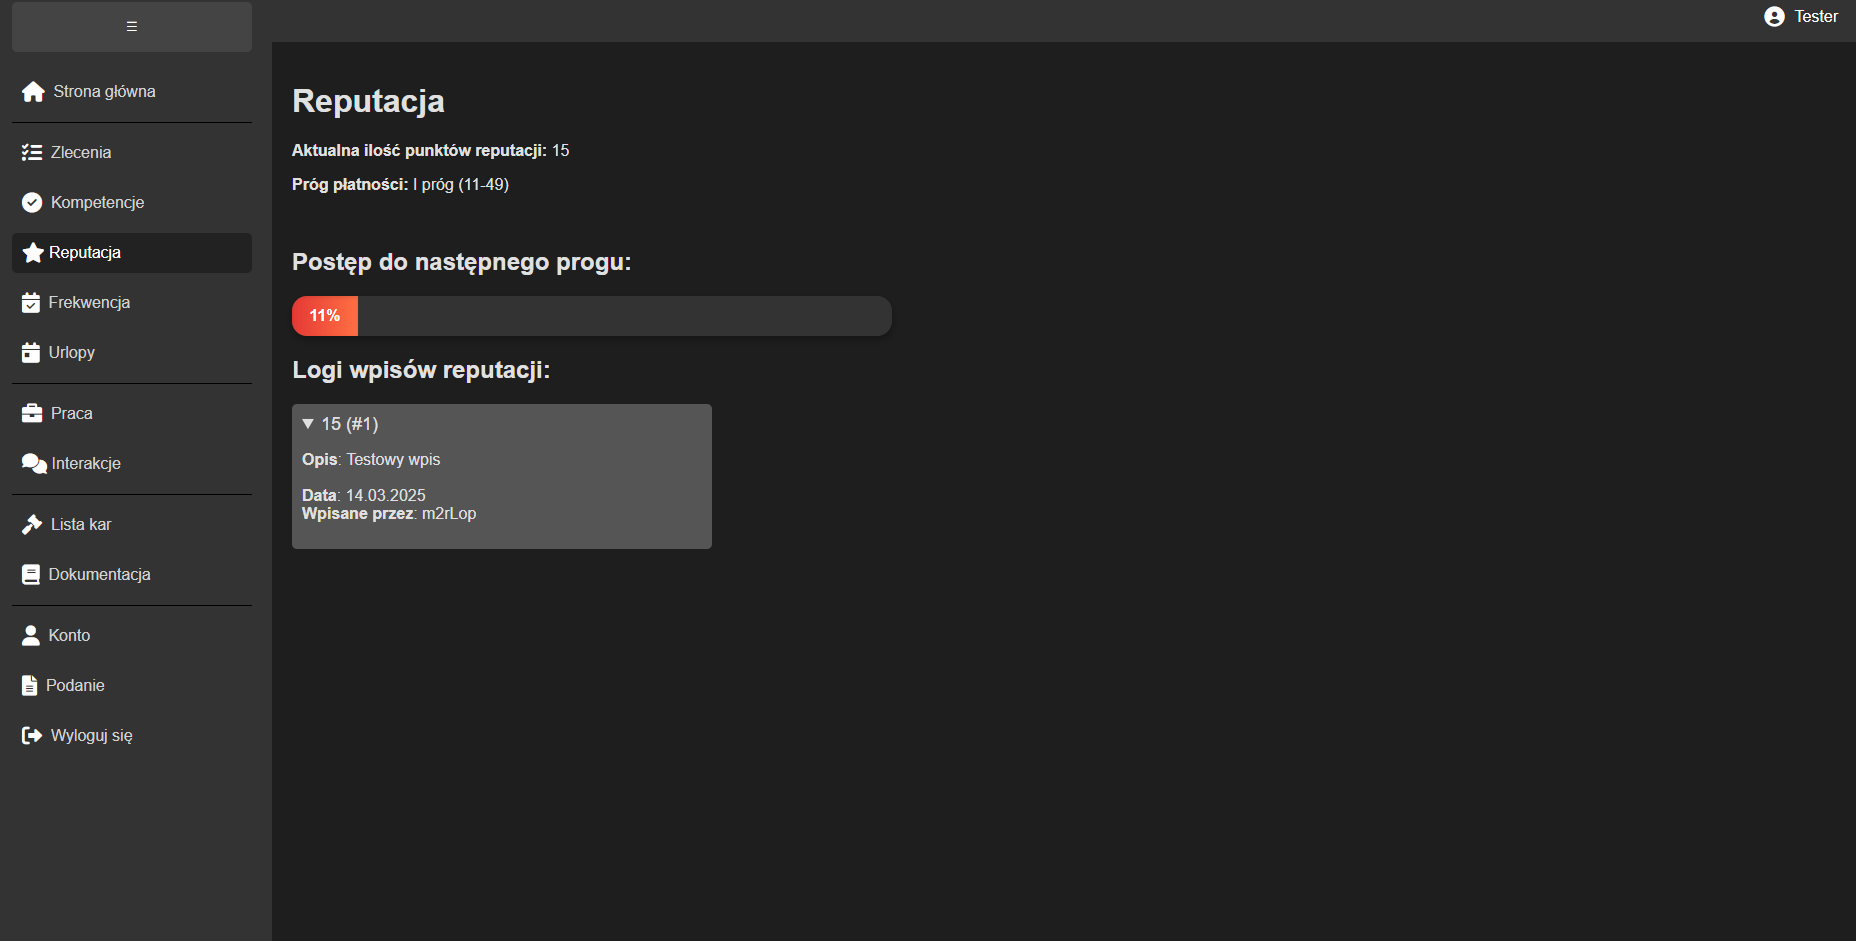
Task: Click the home icon for Strona główna
Action: pos(33,92)
